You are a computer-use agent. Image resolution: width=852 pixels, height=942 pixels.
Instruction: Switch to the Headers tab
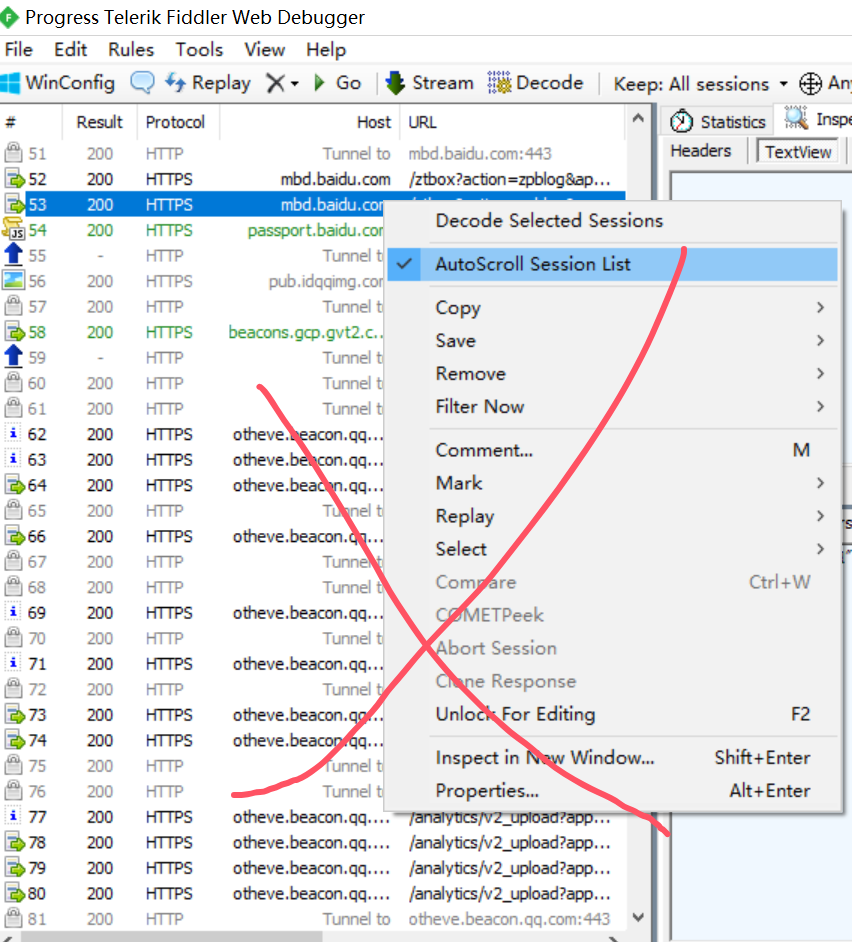(x=701, y=151)
